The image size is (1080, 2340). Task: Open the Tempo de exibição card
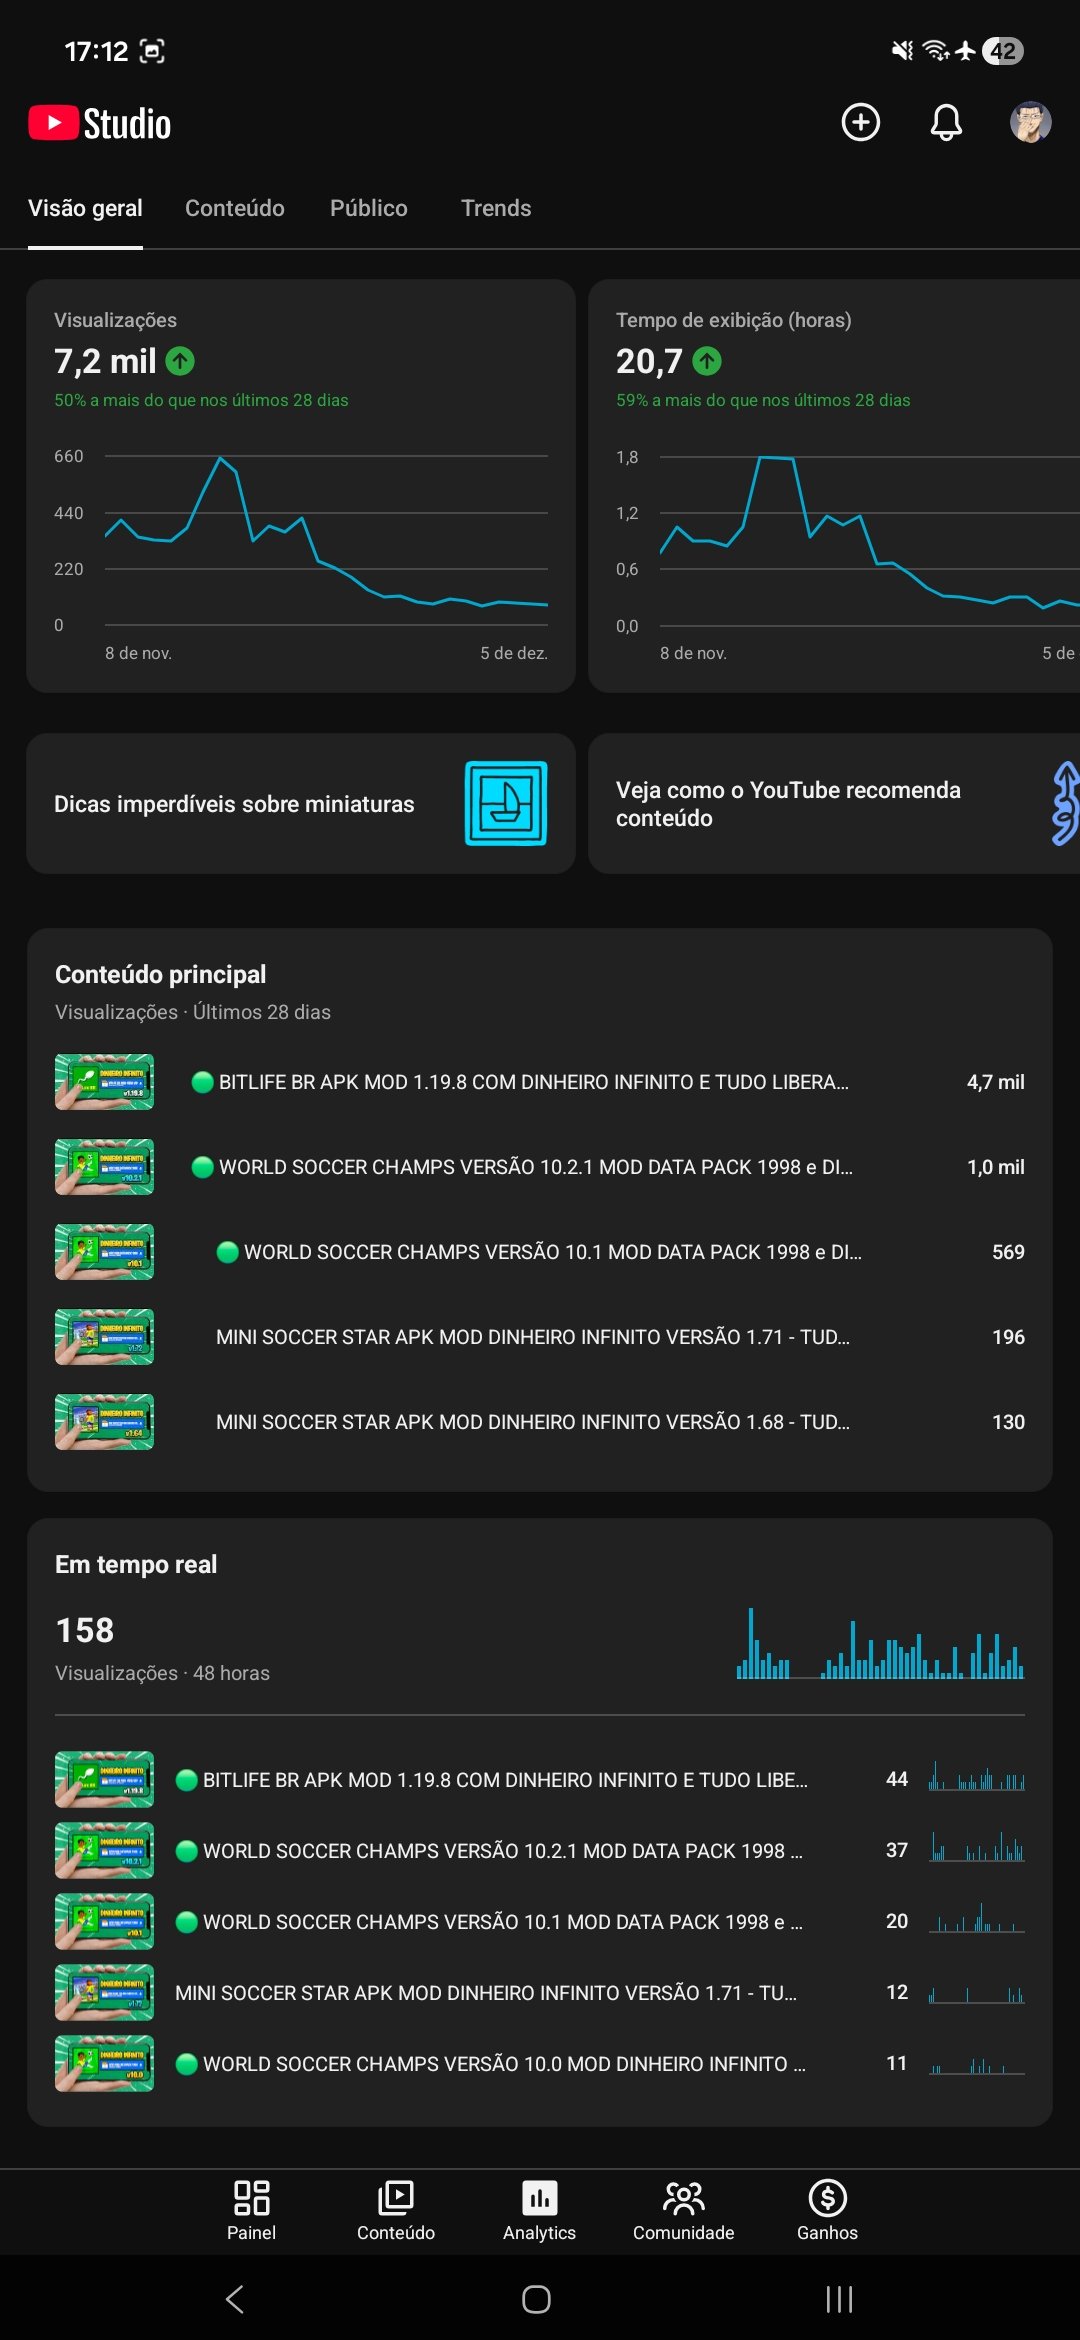[834, 486]
